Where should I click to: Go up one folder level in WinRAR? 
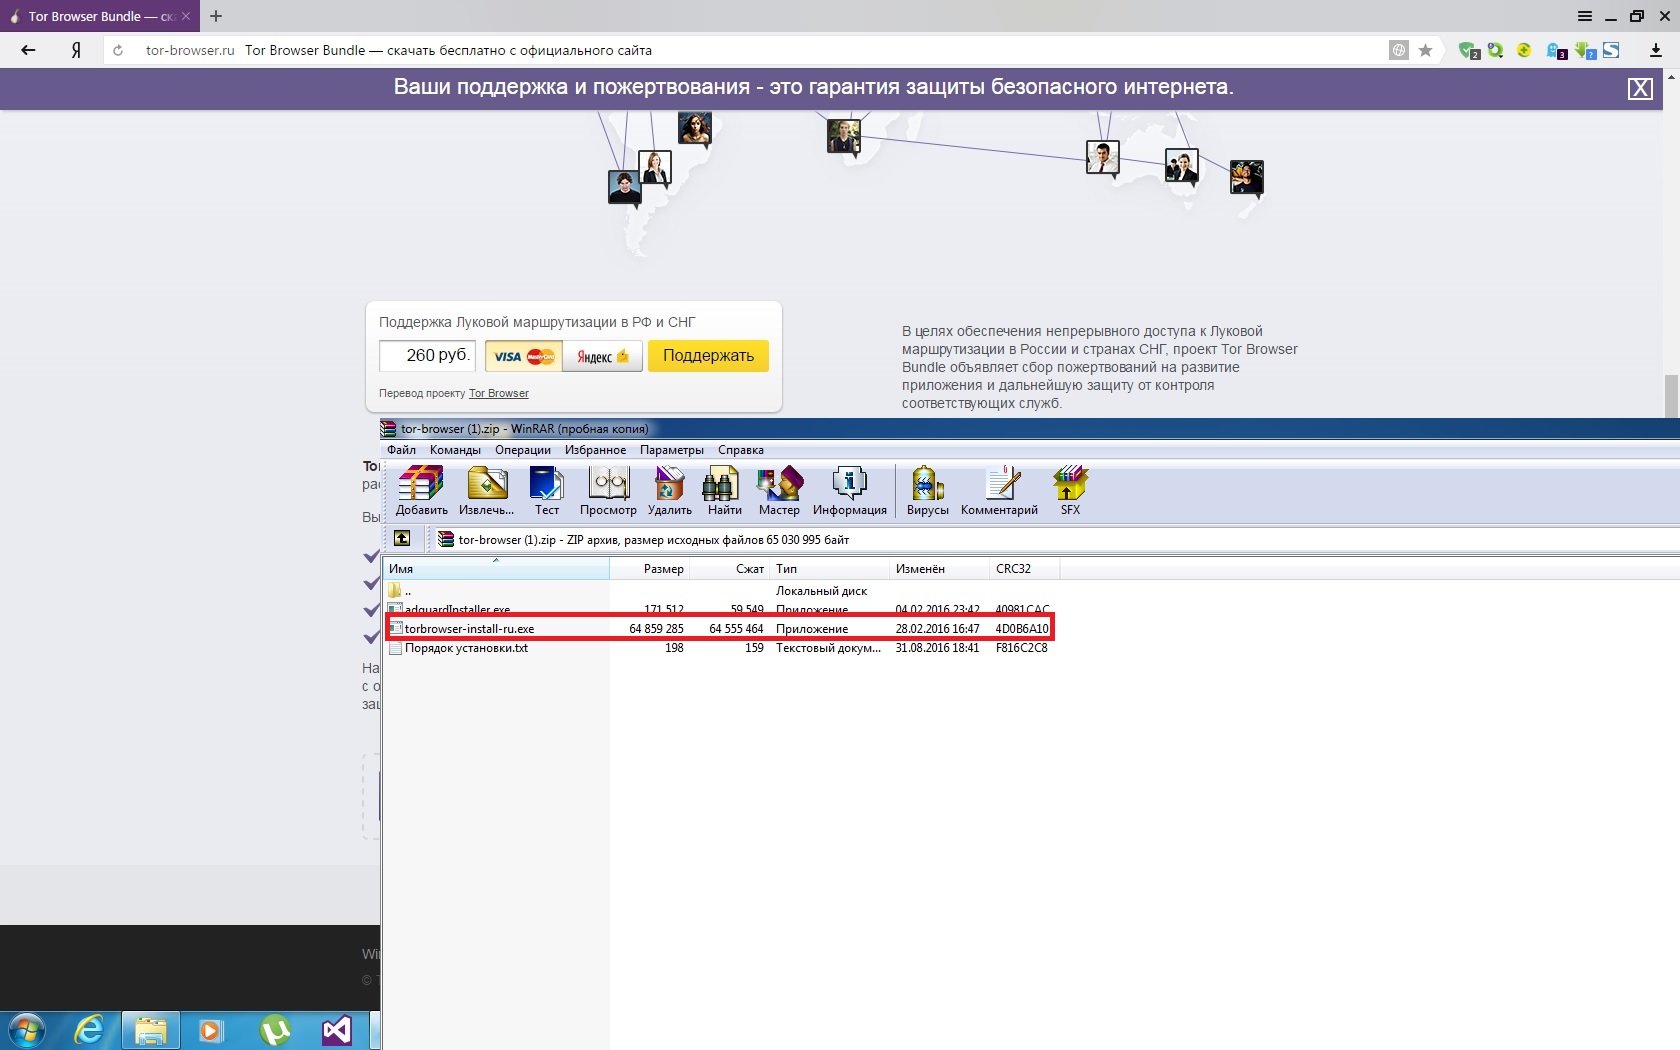click(402, 539)
